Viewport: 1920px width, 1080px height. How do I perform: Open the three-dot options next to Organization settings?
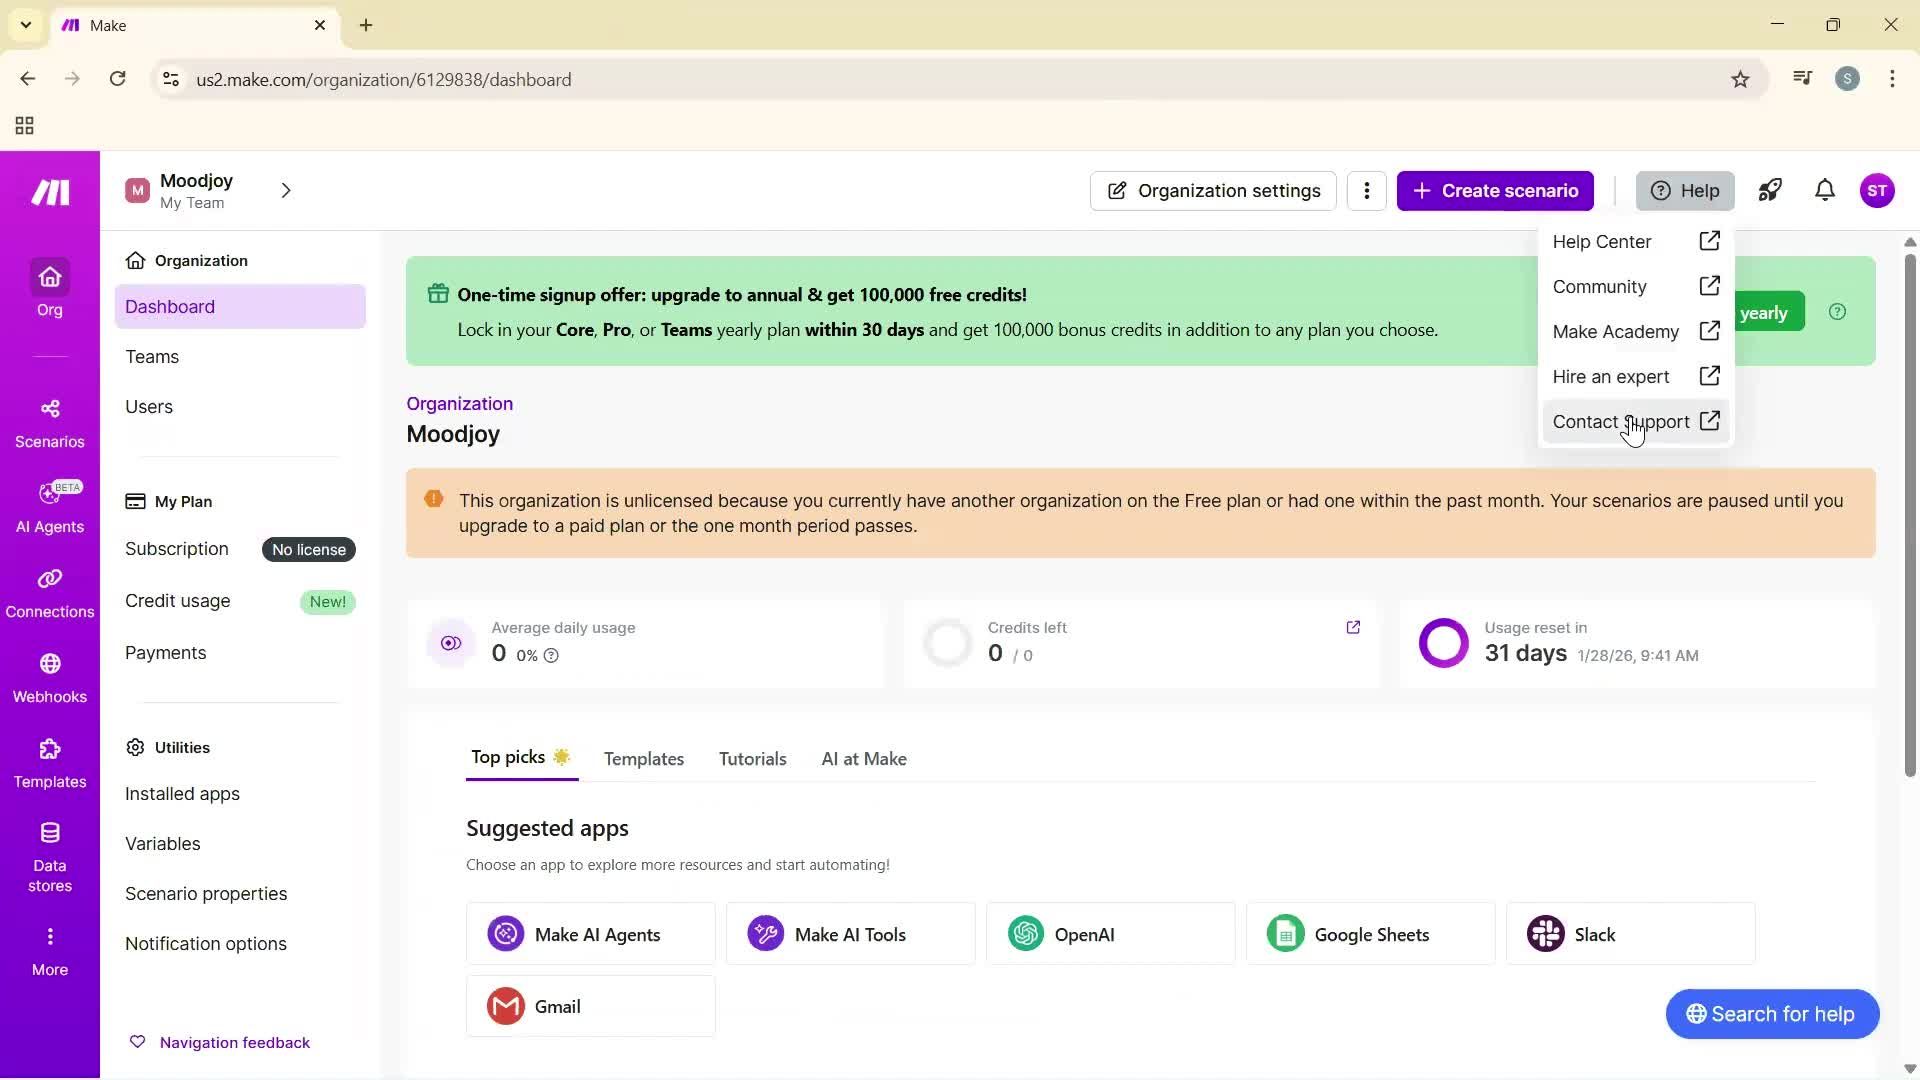[1367, 190]
